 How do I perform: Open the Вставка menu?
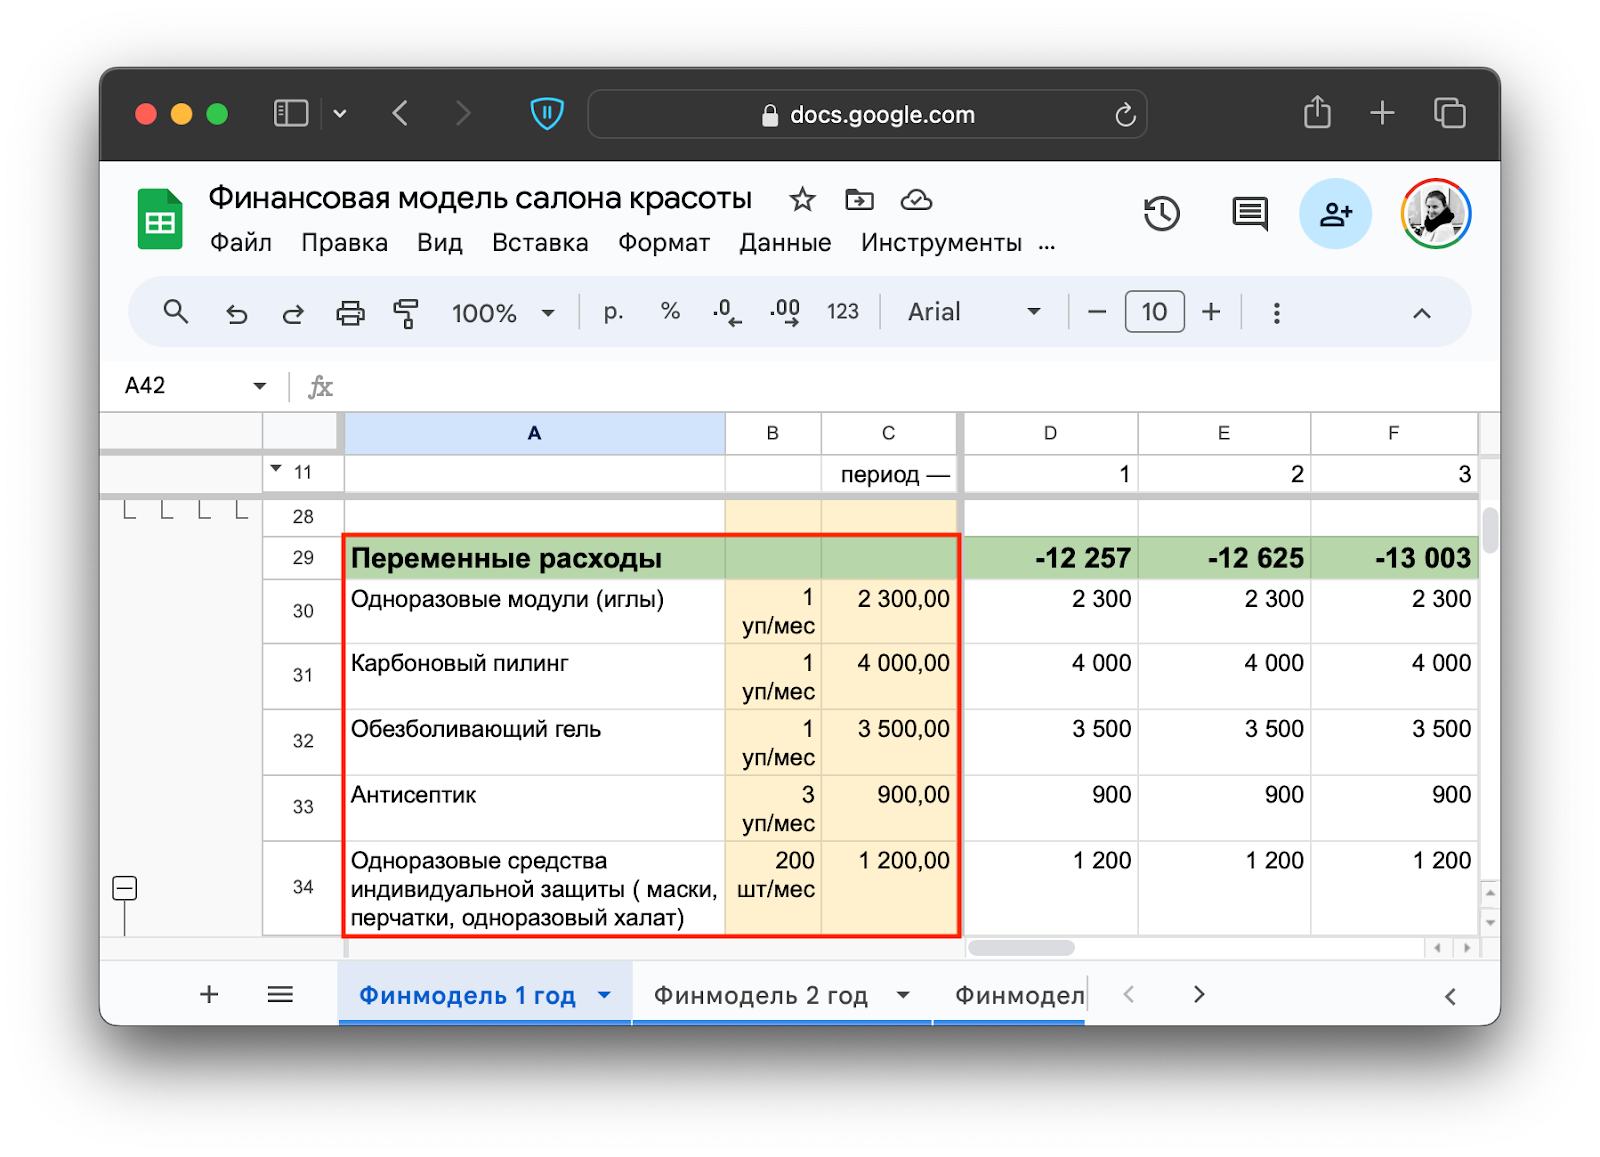[x=540, y=243]
